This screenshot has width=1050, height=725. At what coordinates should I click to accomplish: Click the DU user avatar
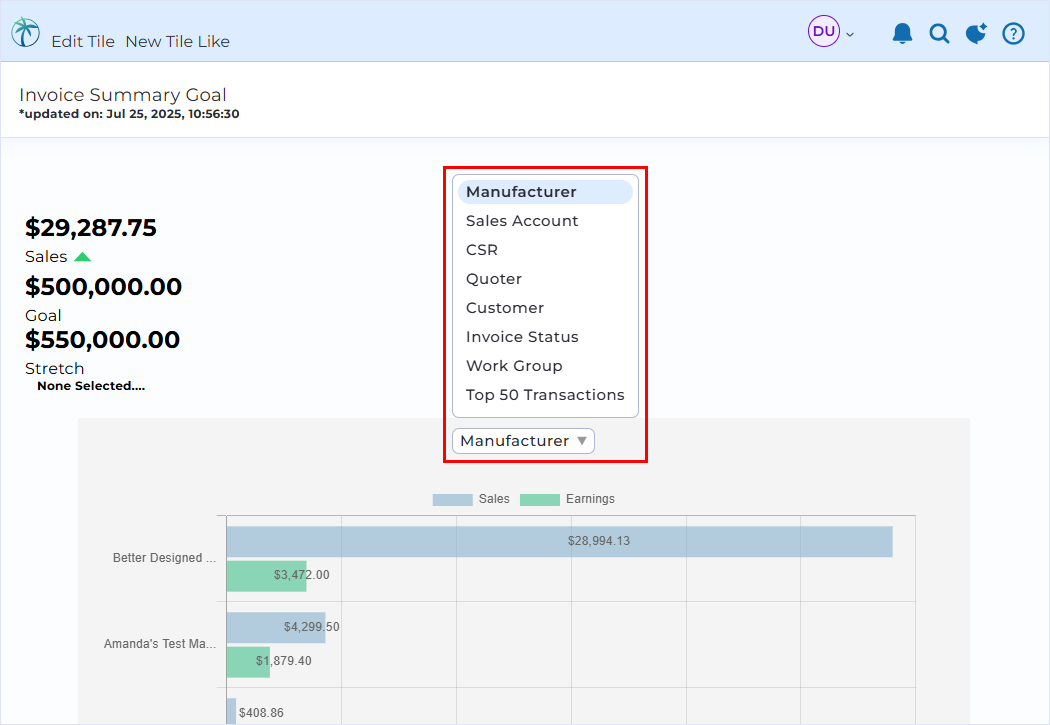click(824, 31)
